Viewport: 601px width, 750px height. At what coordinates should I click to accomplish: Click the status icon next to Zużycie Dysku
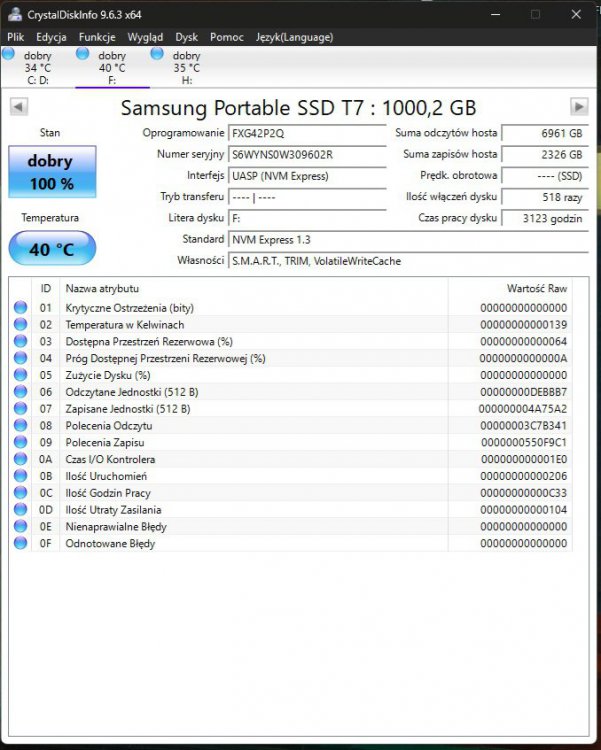[20, 375]
